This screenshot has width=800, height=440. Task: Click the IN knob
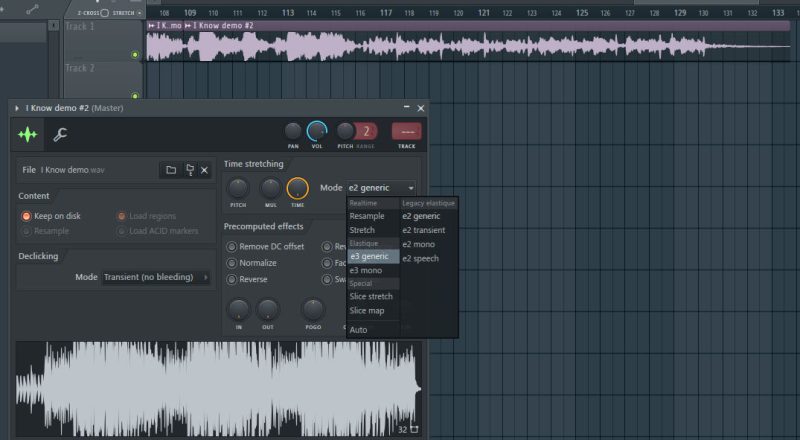238,309
